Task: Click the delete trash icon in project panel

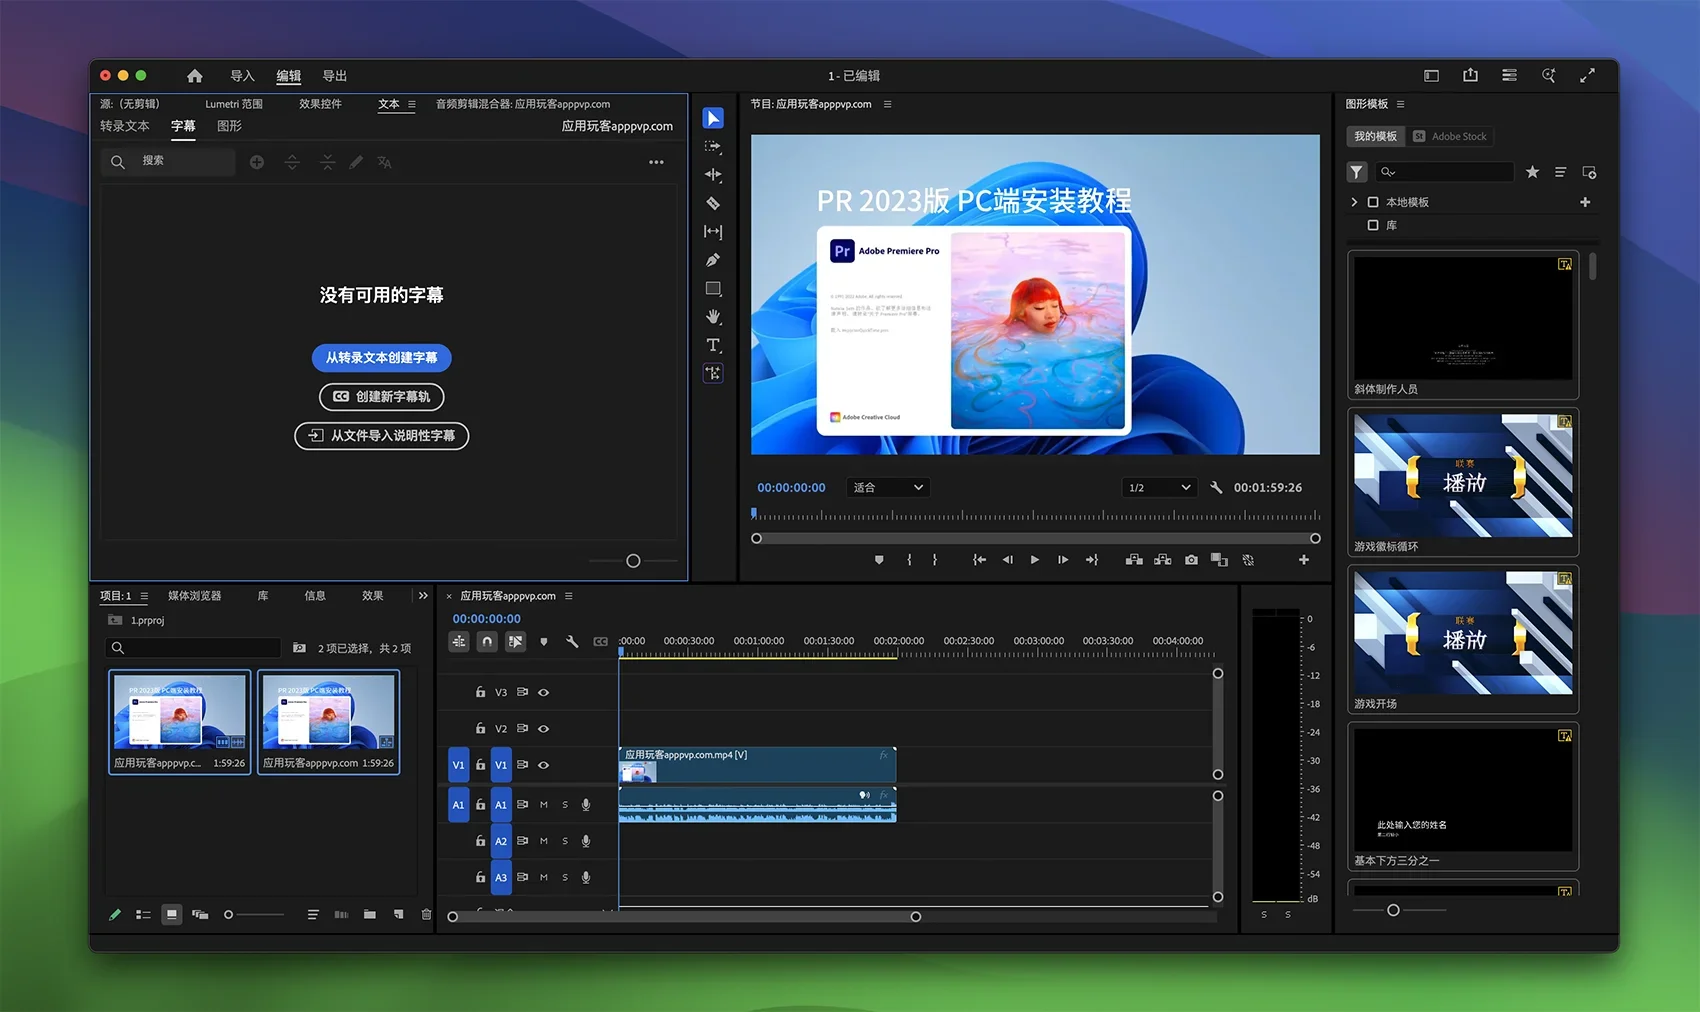Action: [x=426, y=914]
